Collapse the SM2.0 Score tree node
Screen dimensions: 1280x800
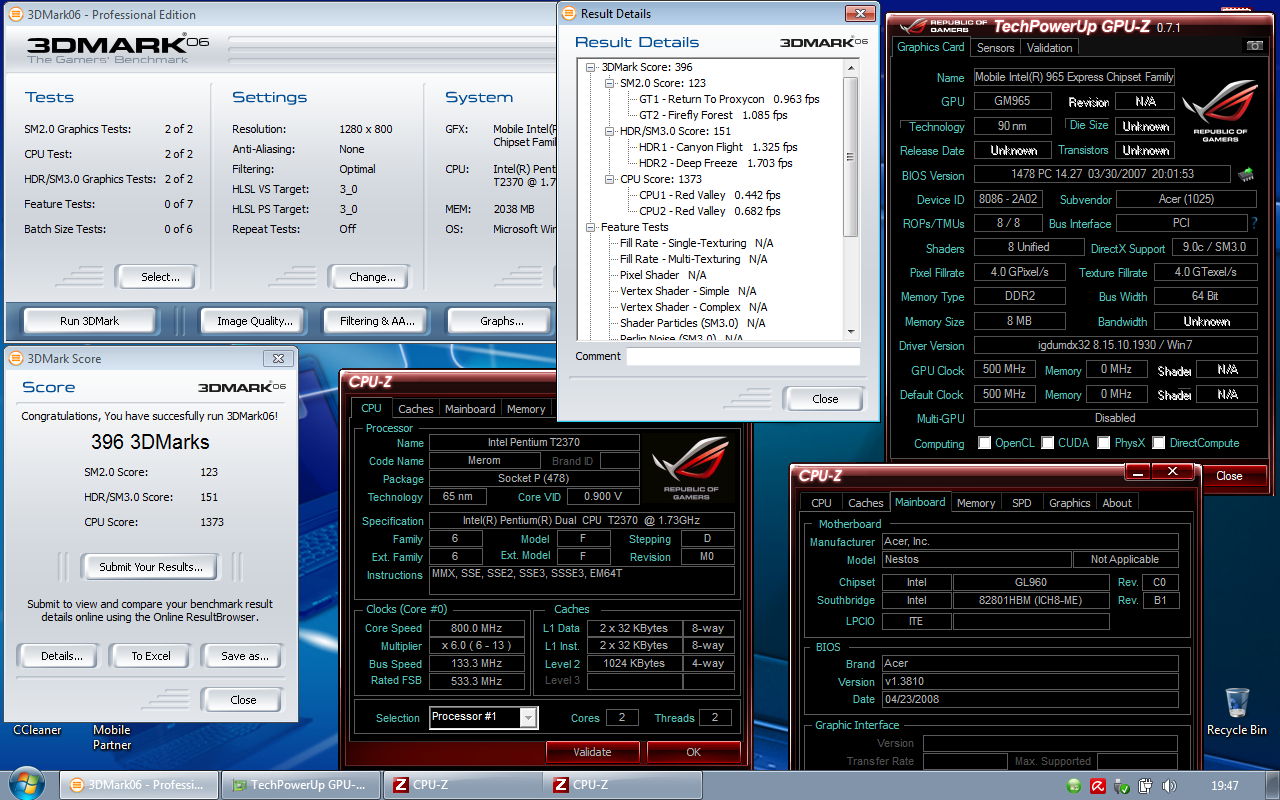click(609, 83)
